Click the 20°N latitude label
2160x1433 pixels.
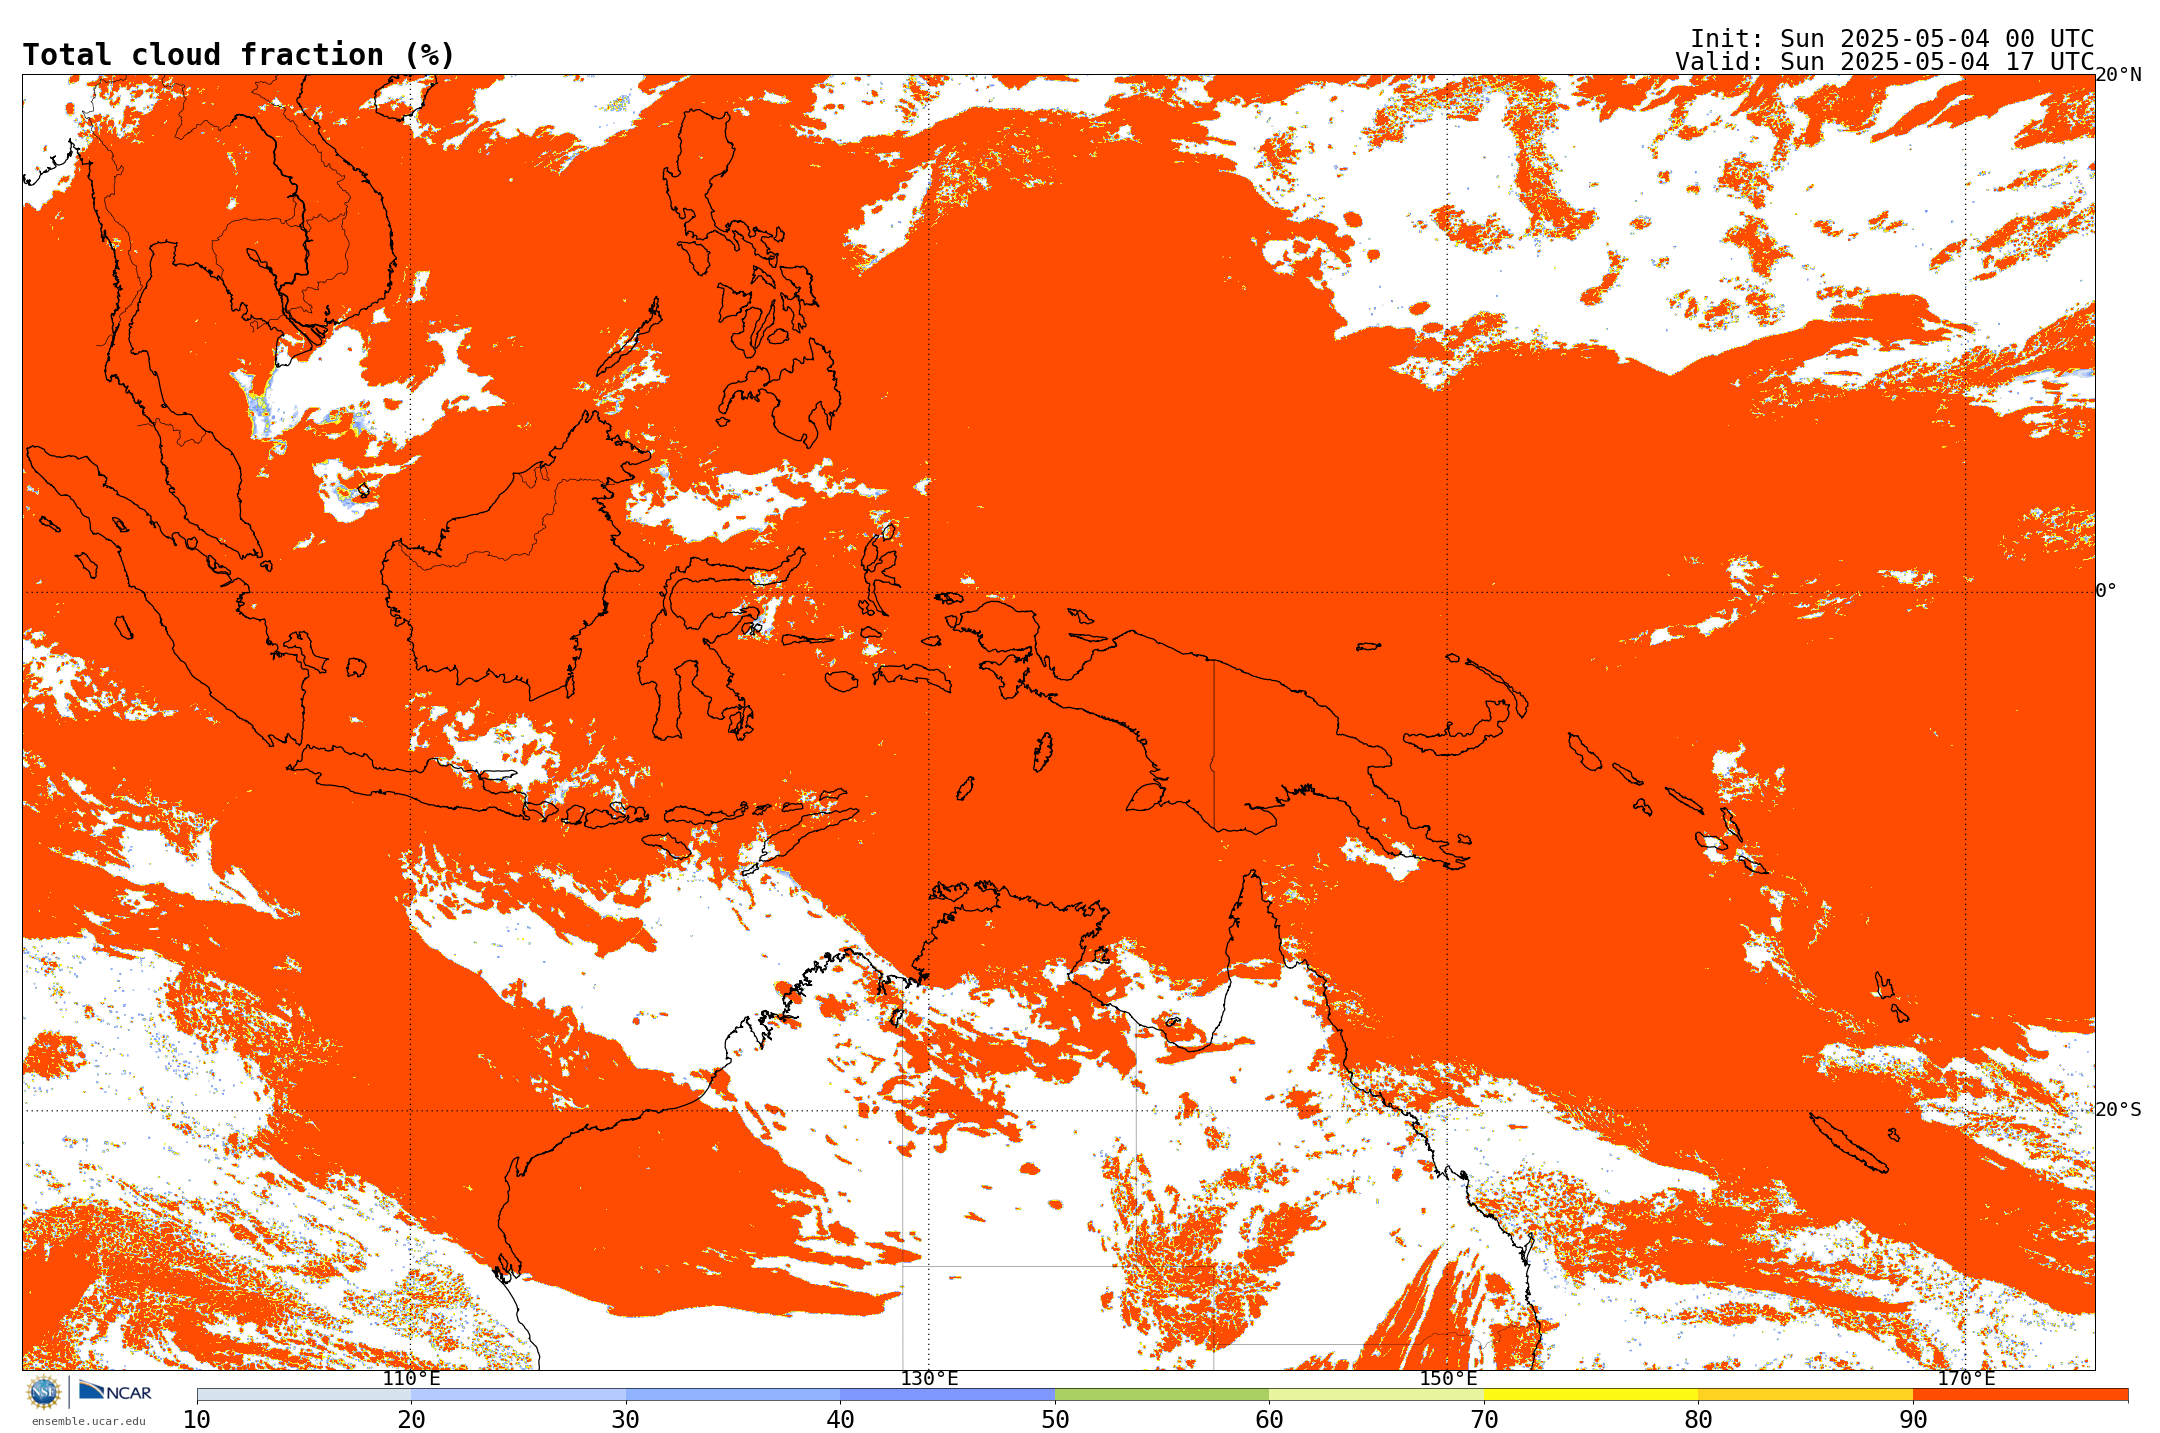pos(2118,75)
